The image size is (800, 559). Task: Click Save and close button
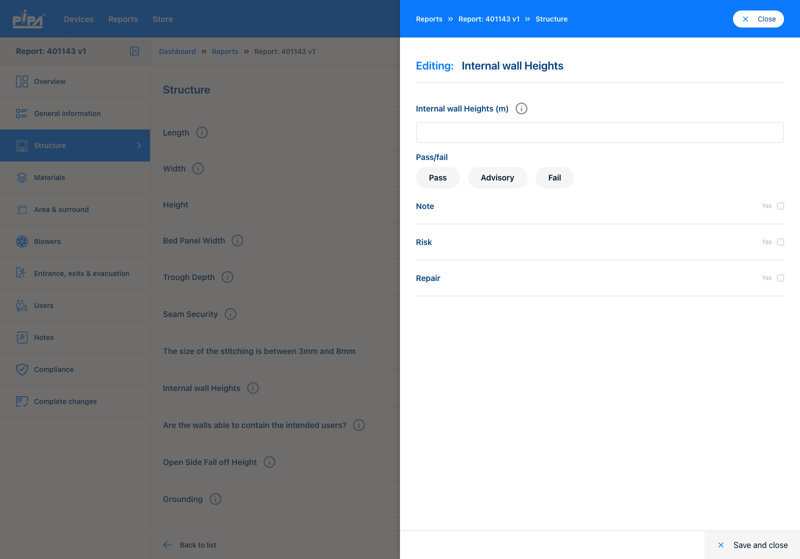tap(752, 545)
